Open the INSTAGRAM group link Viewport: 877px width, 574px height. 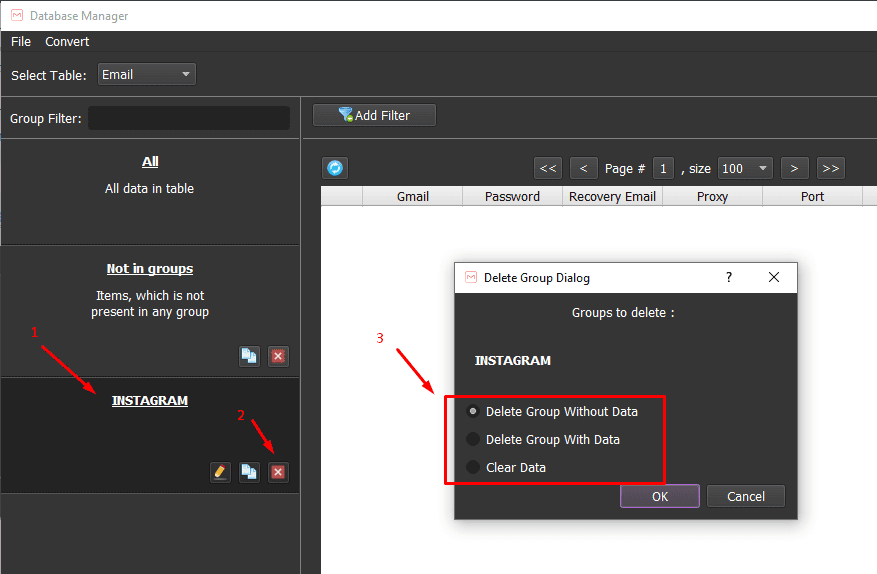(150, 401)
